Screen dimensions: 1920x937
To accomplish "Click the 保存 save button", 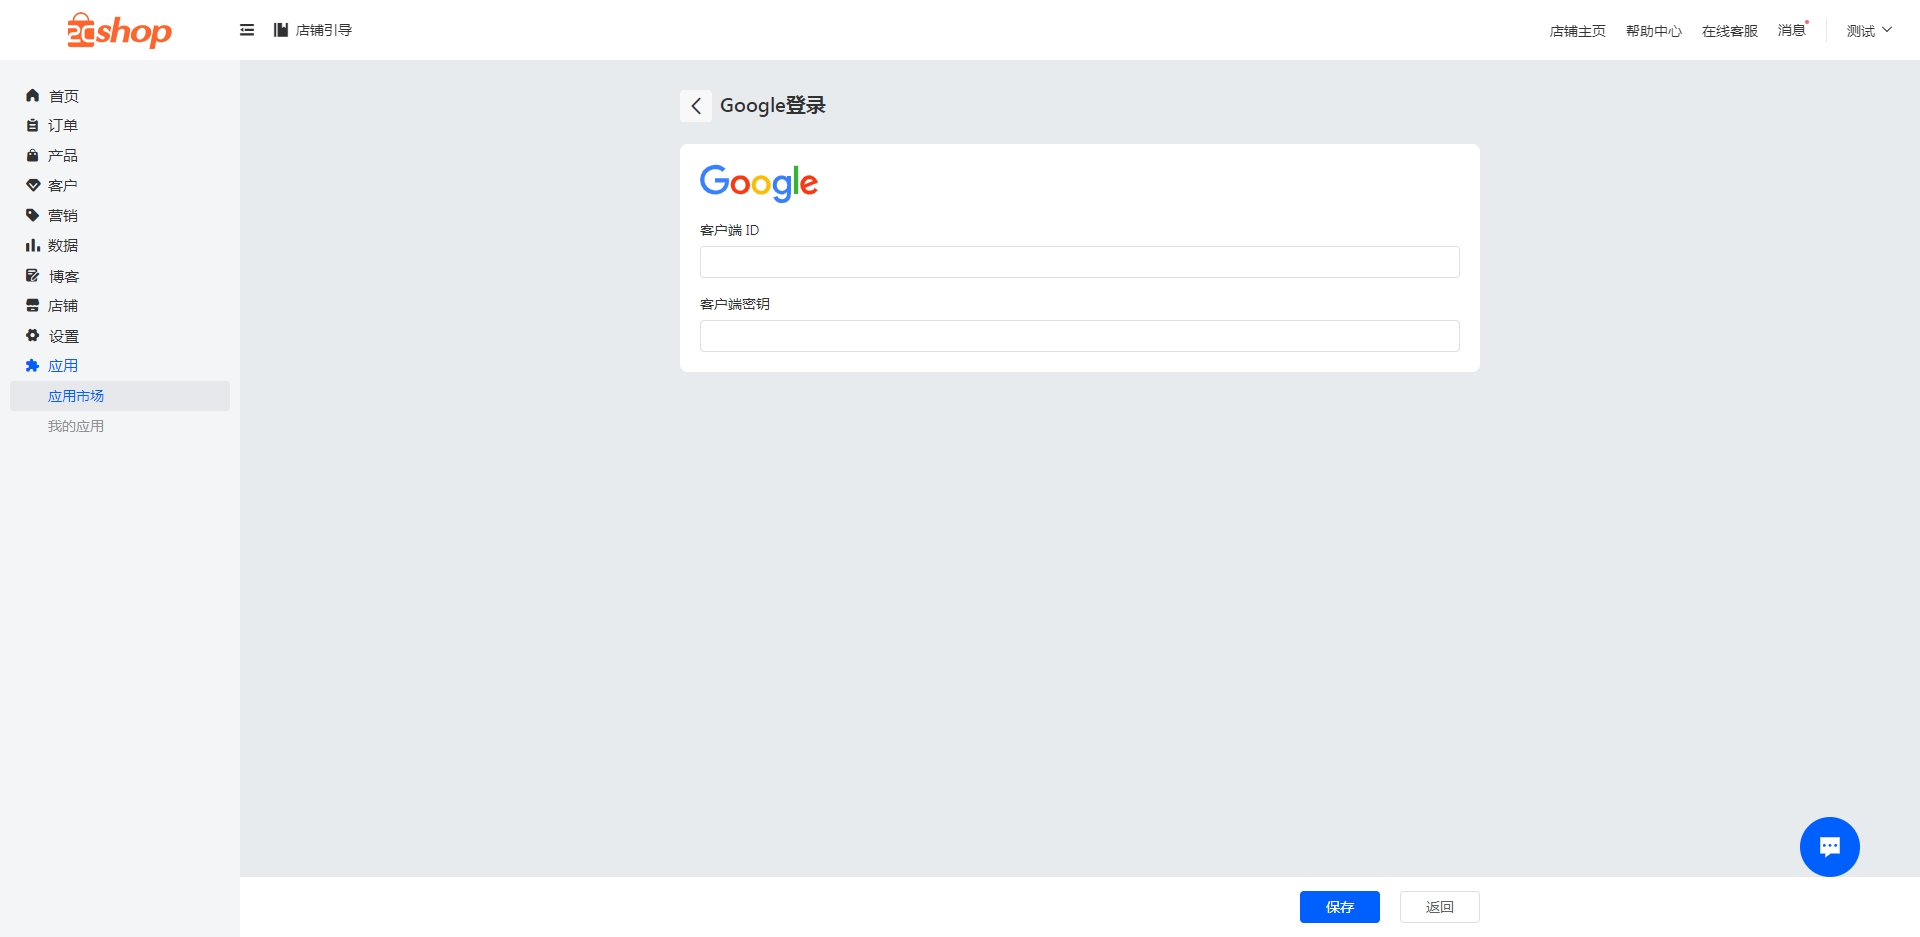I will pyautogui.click(x=1340, y=907).
